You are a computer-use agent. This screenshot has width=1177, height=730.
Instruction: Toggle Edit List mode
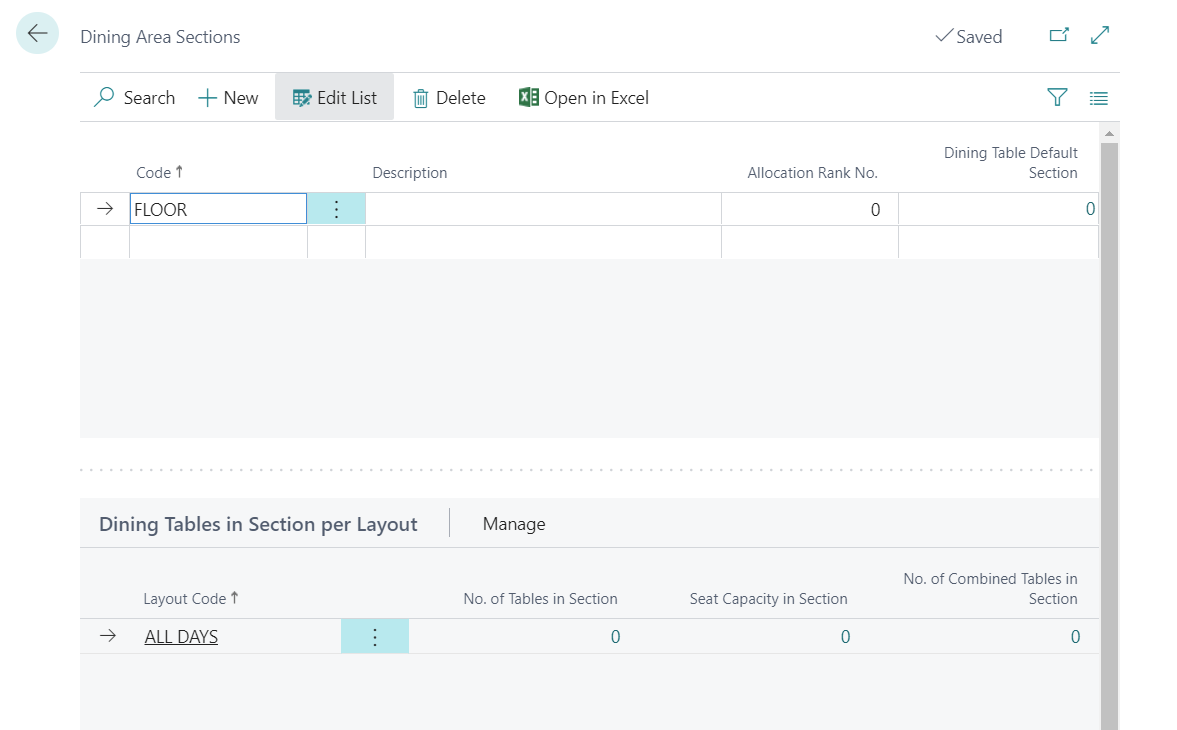click(334, 98)
